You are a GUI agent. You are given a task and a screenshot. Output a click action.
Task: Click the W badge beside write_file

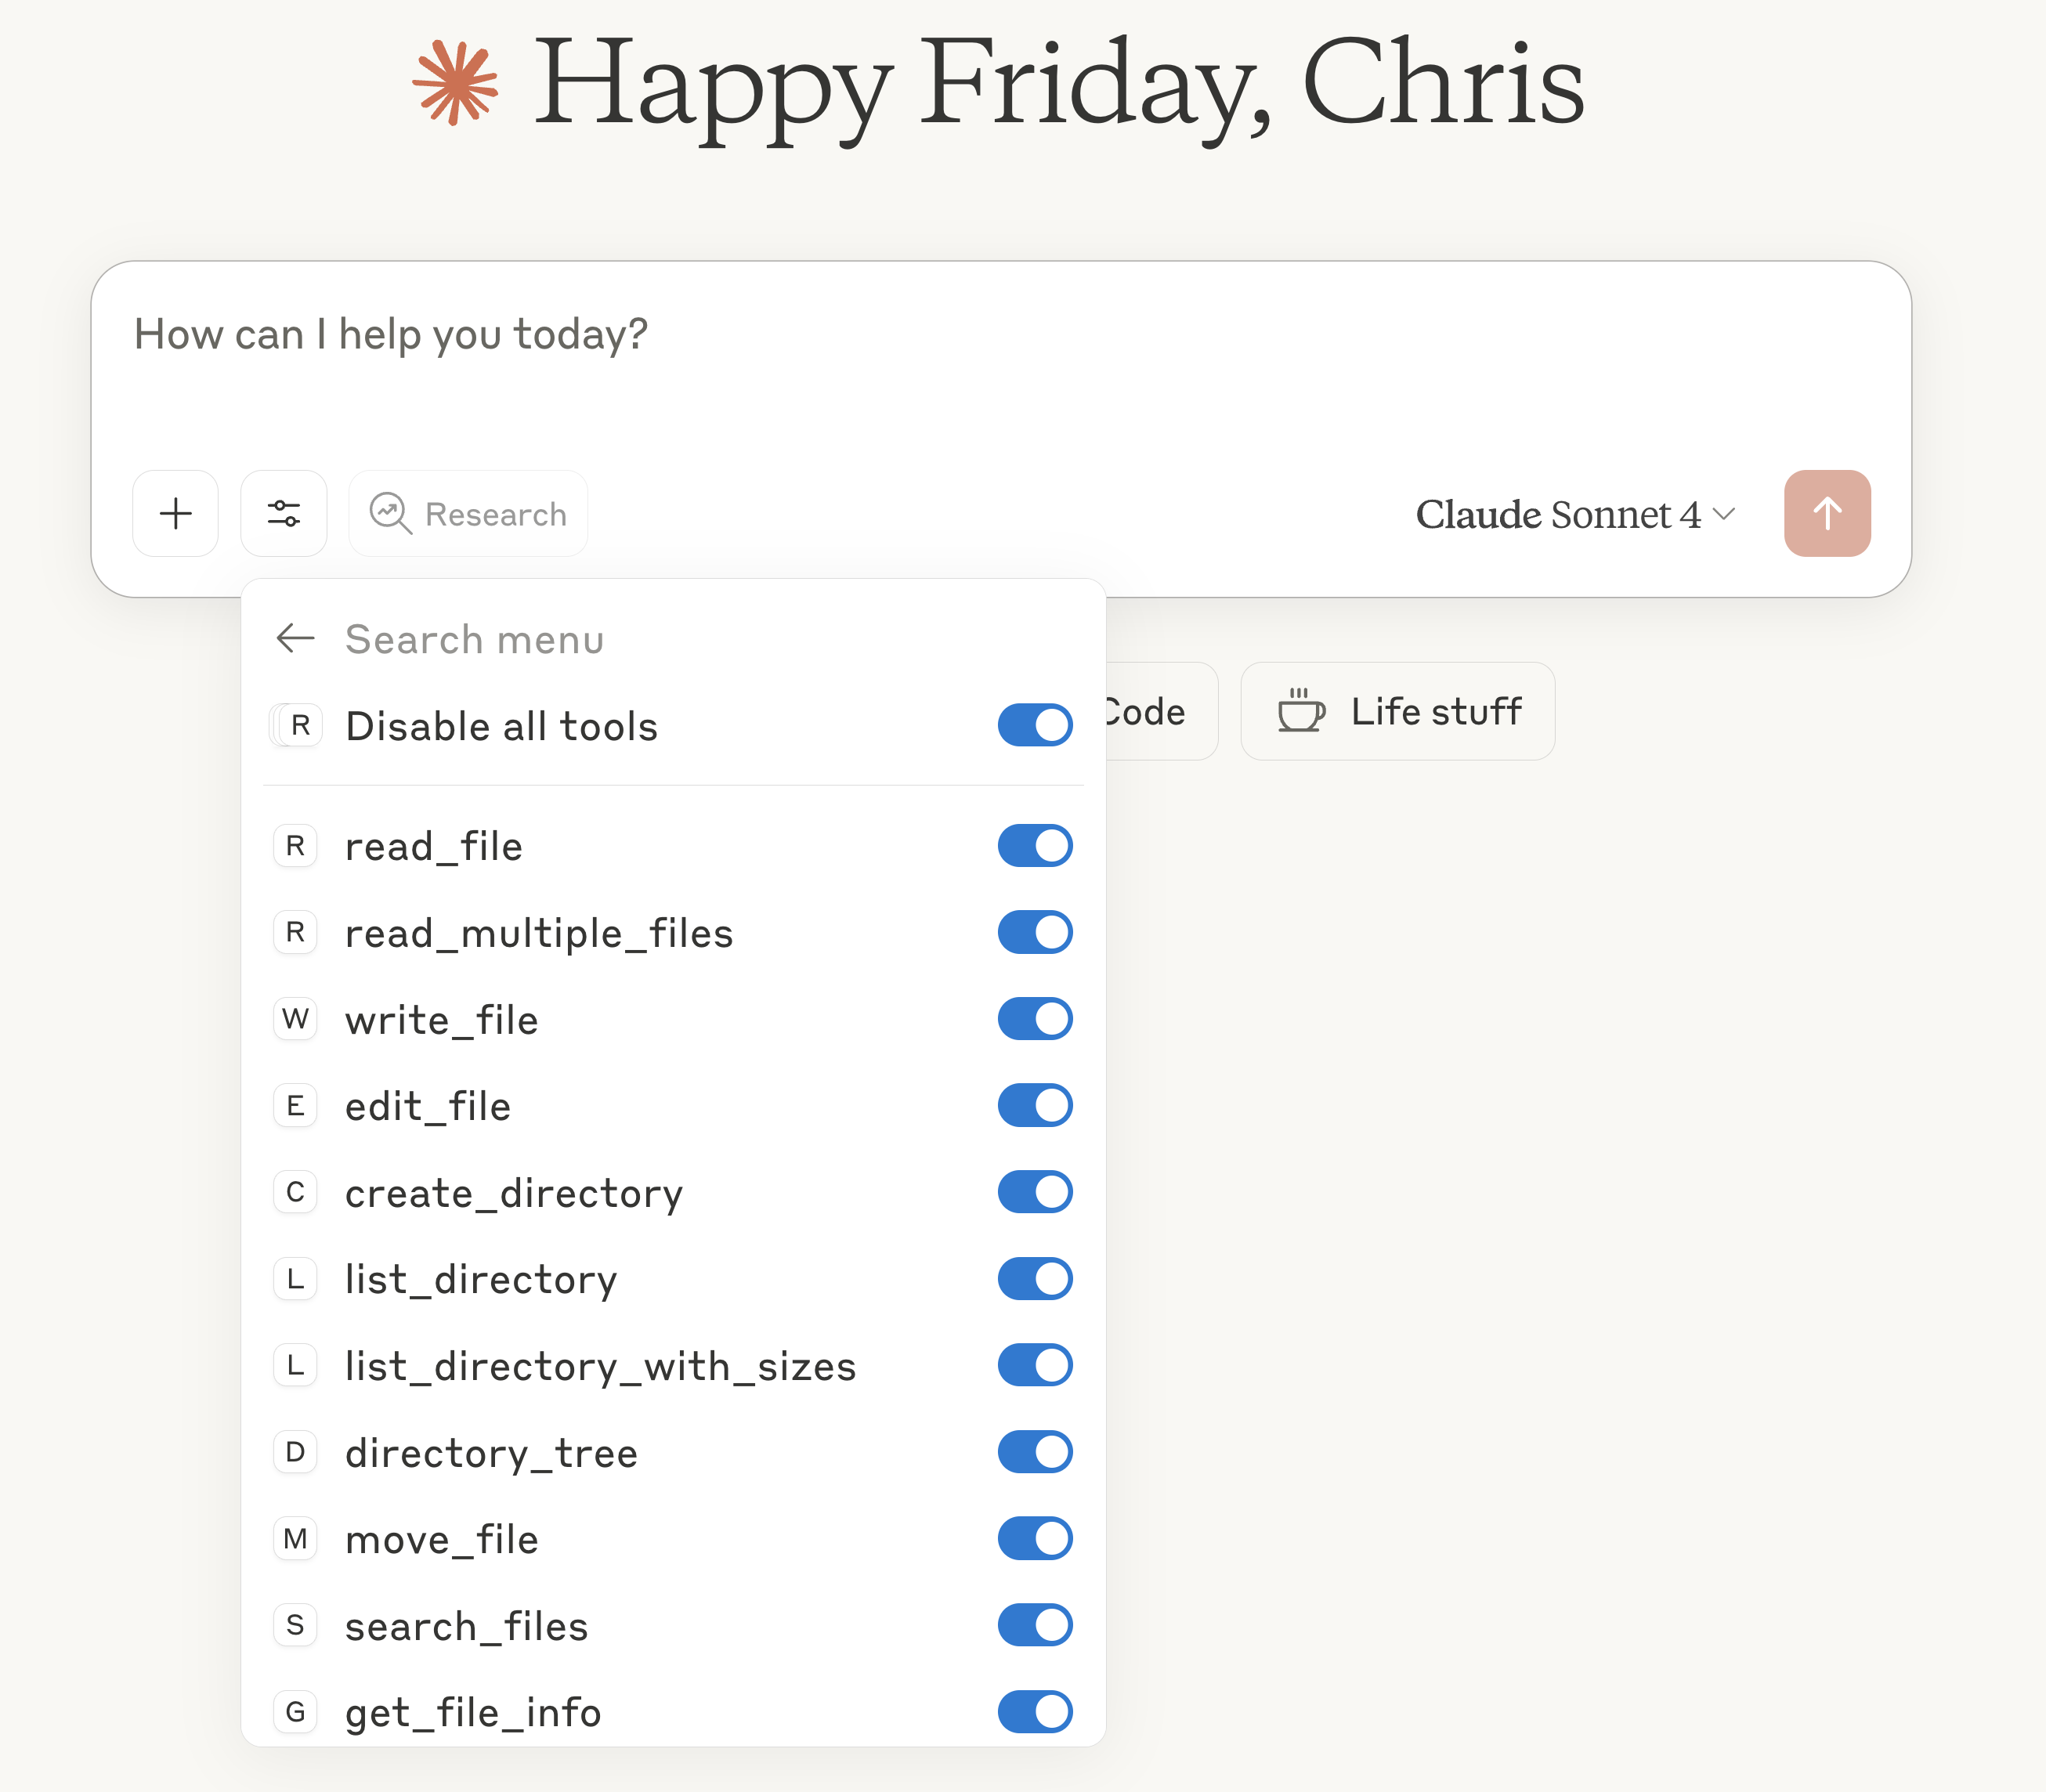pyautogui.click(x=295, y=1019)
